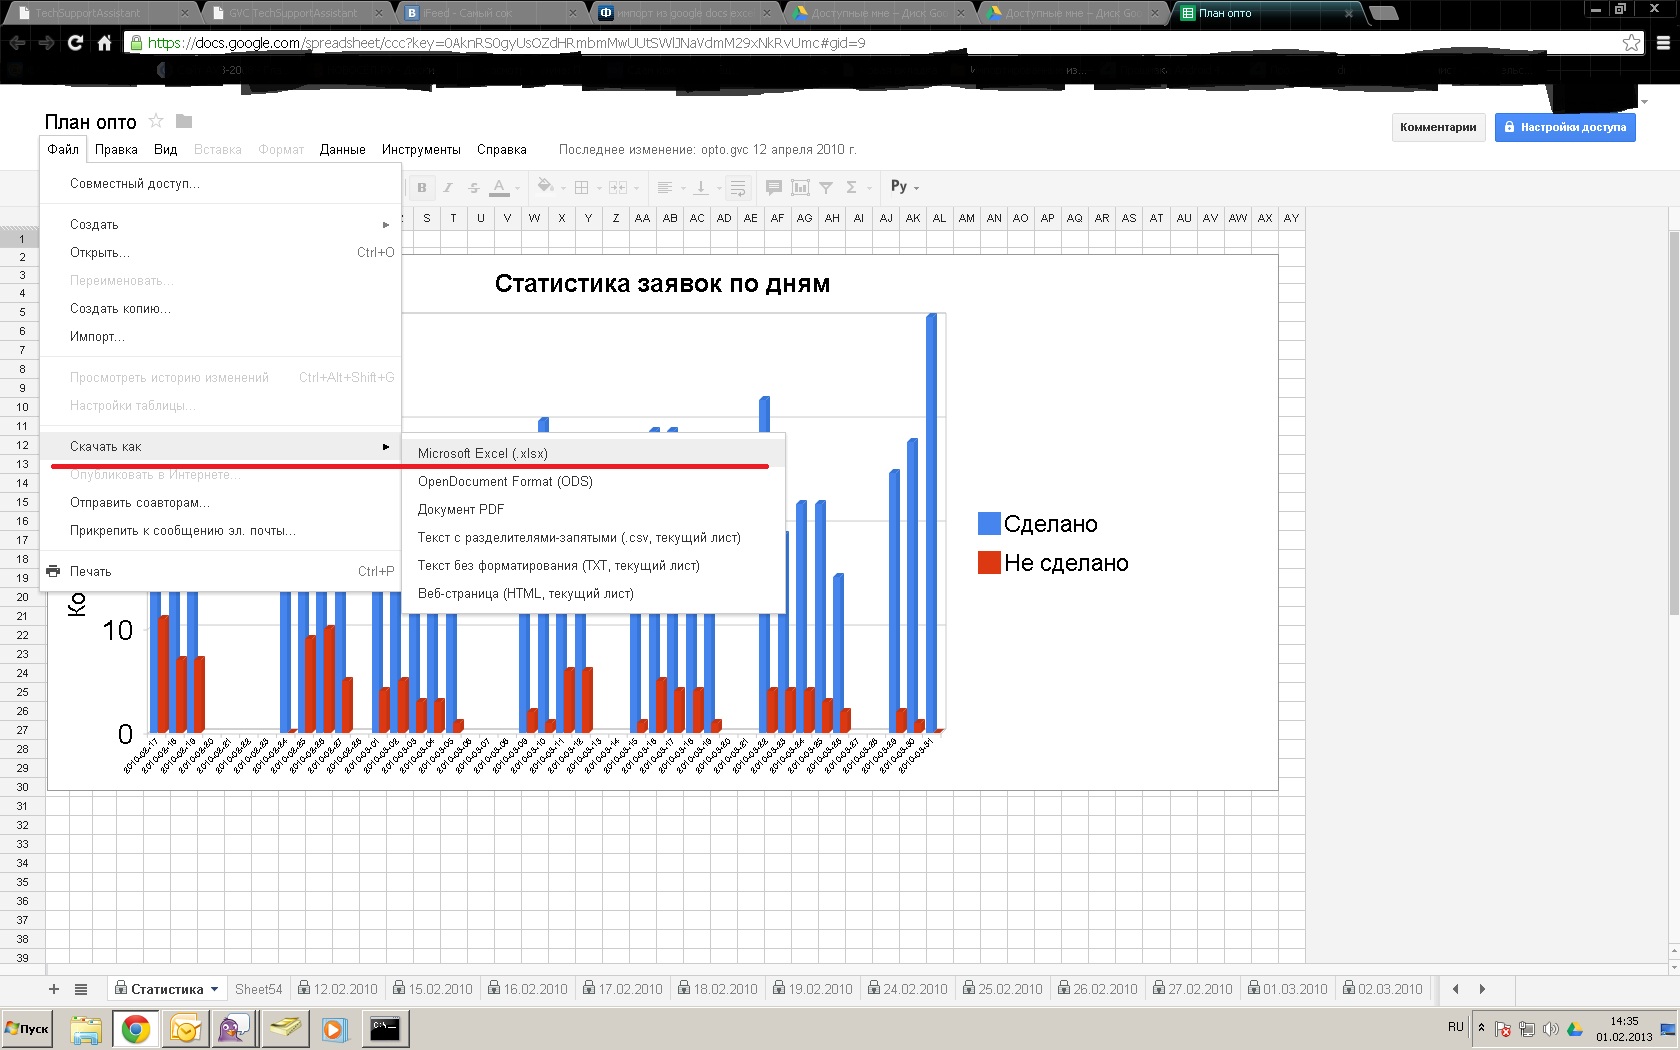Viewport: 1680px width, 1050px height.
Task: Click the Настройки доступа button
Action: point(1565,127)
